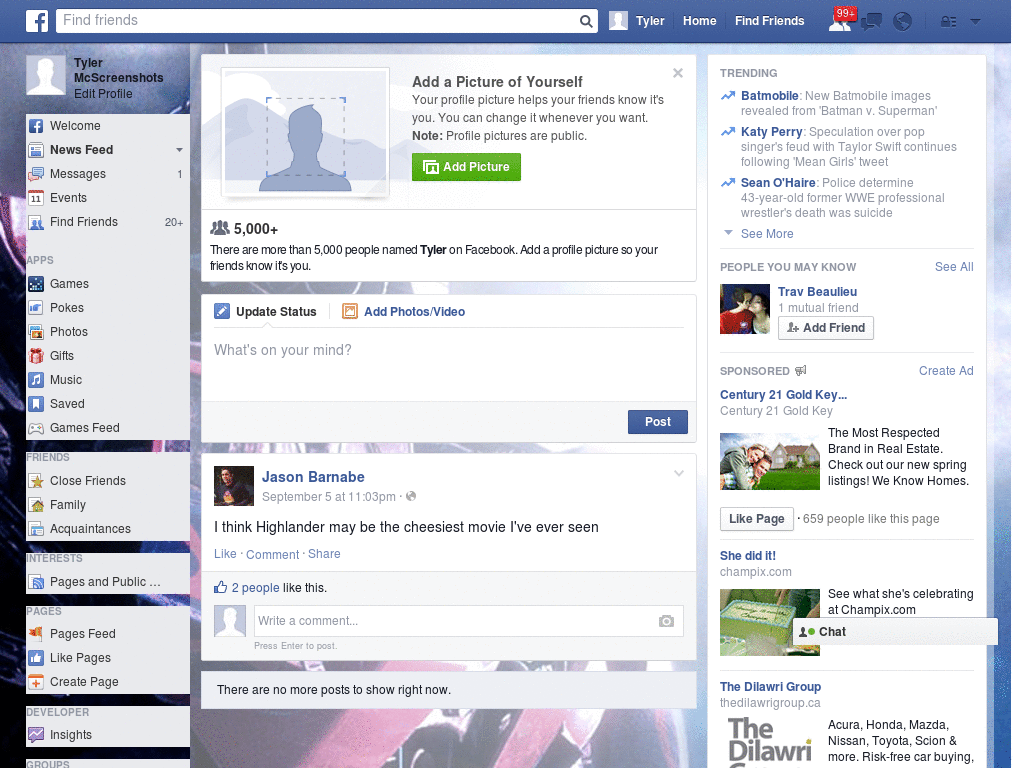Click Find Friends 20+ in sidebar
The width and height of the screenshot is (1024, 768).
click(108, 222)
